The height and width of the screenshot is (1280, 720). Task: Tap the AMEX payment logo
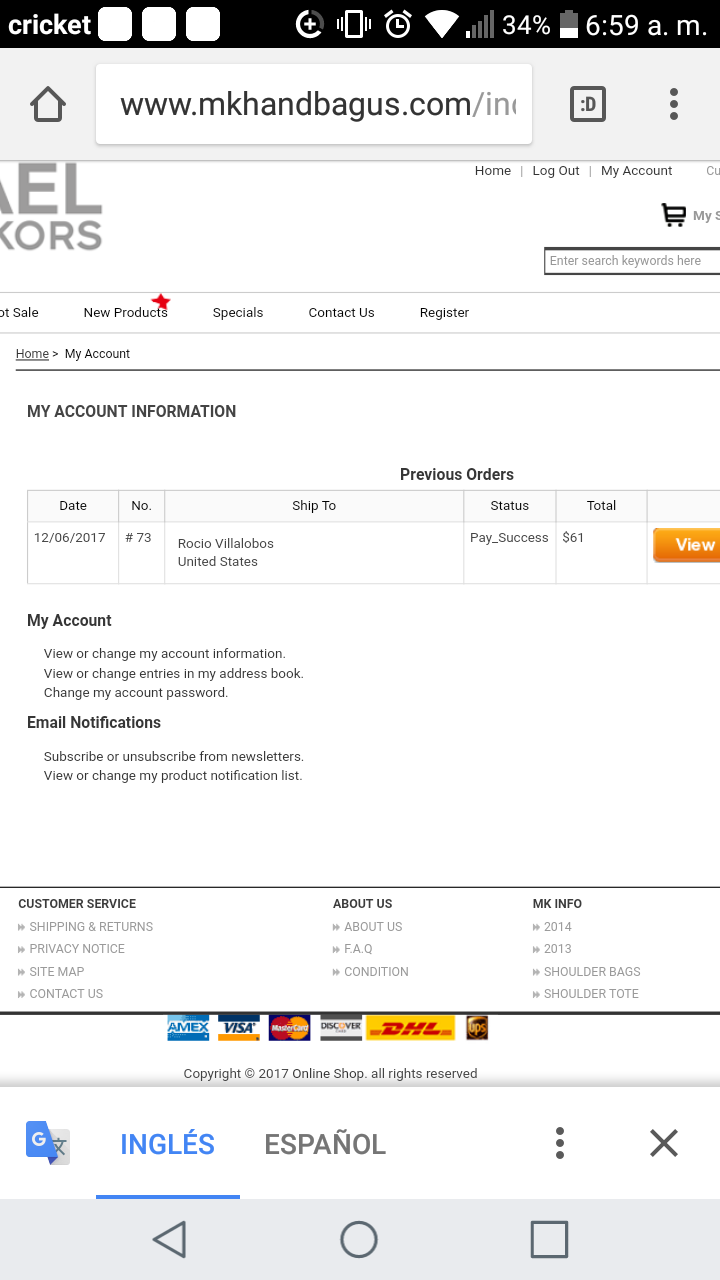coord(188,1028)
